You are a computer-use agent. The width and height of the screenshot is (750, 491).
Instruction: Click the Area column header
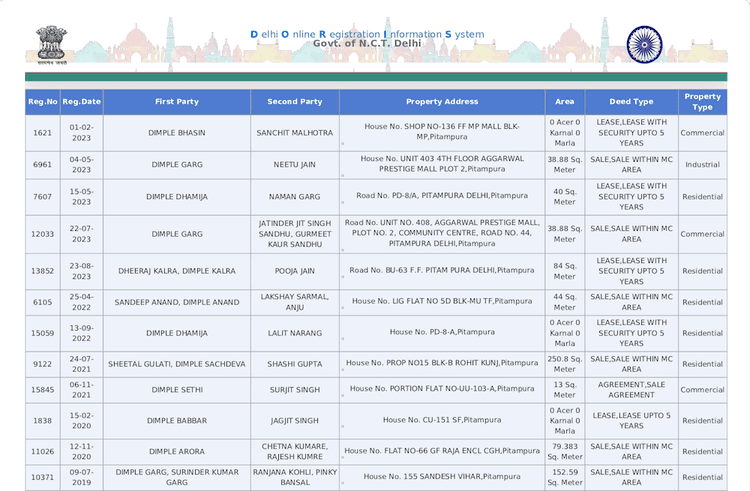565,102
